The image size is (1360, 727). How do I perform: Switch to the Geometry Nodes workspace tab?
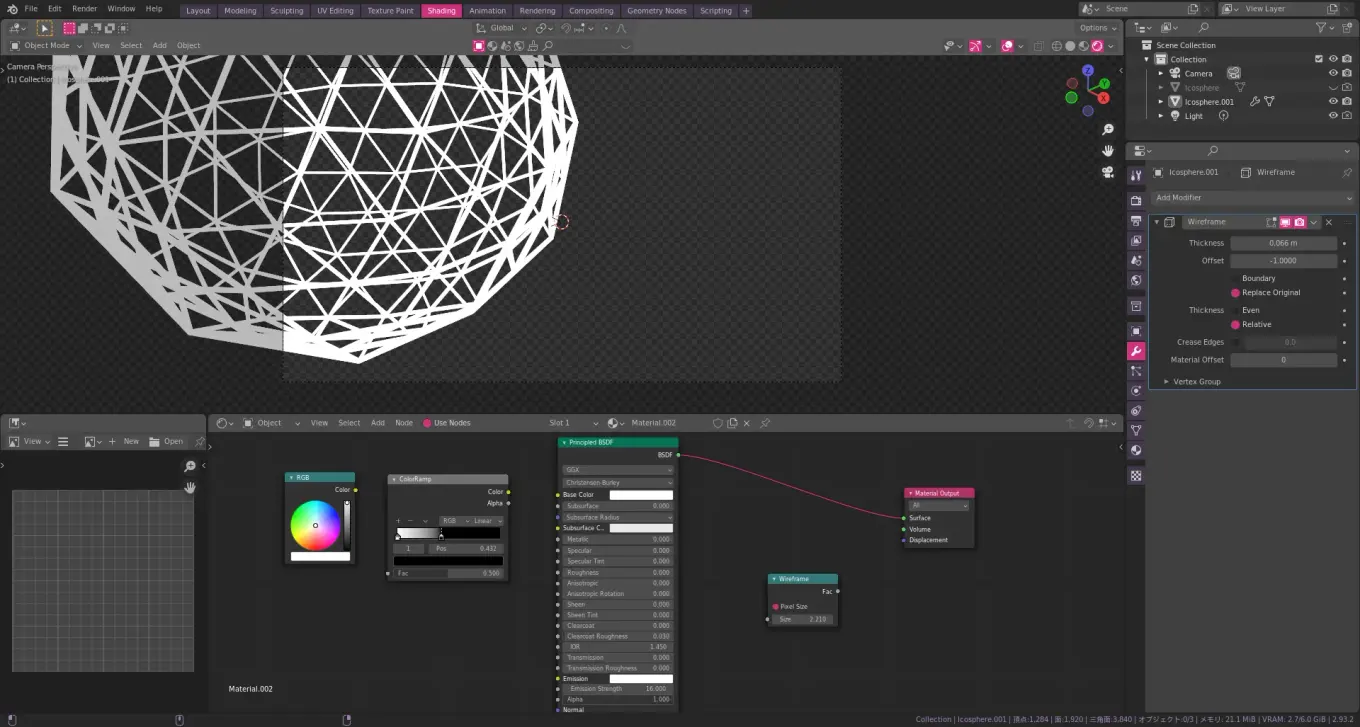tap(656, 11)
